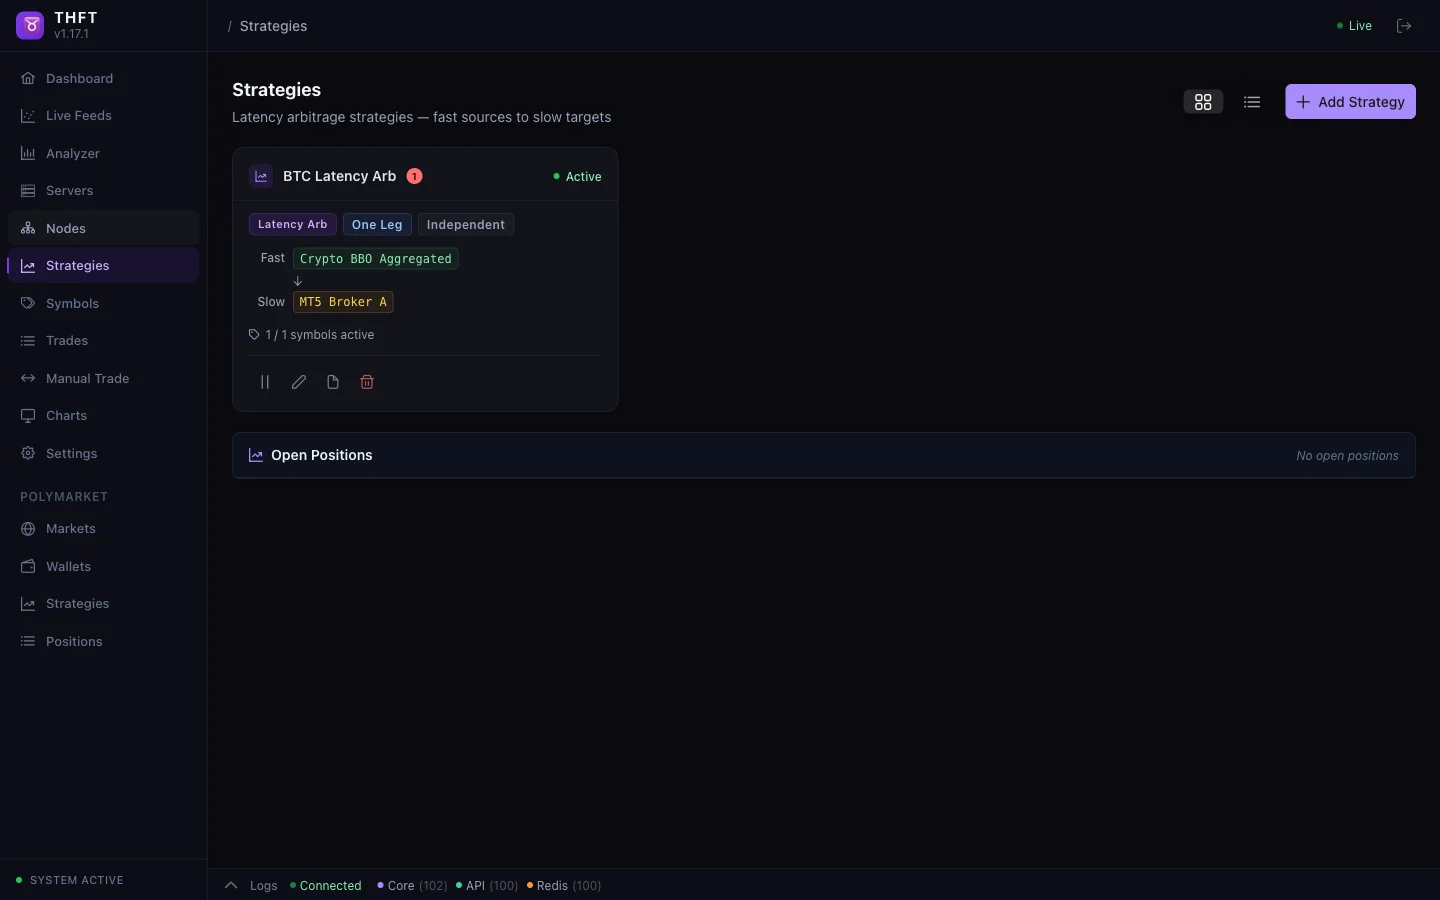The width and height of the screenshot is (1440, 900).
Task: Expand the Open Positions panel
Action: tap(322, 455)
